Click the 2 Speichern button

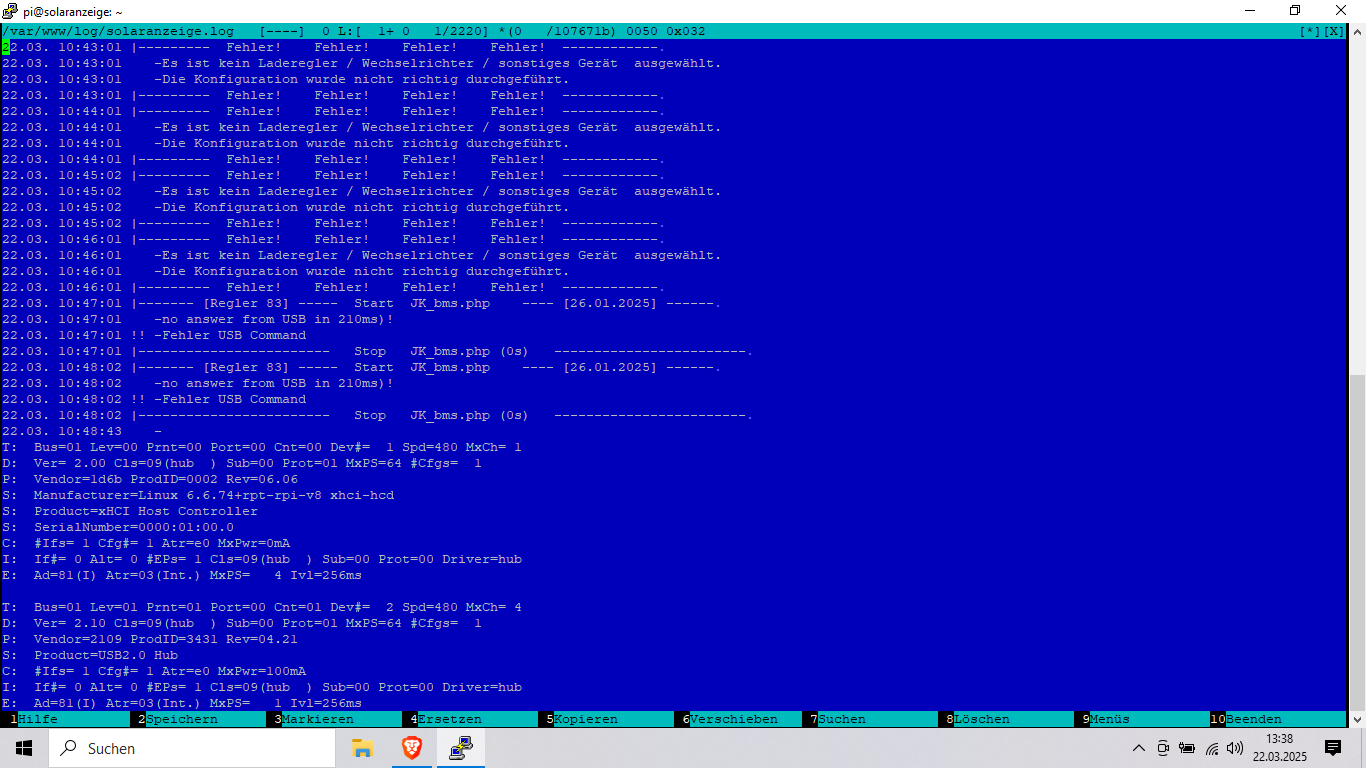(x=180, y=719)
